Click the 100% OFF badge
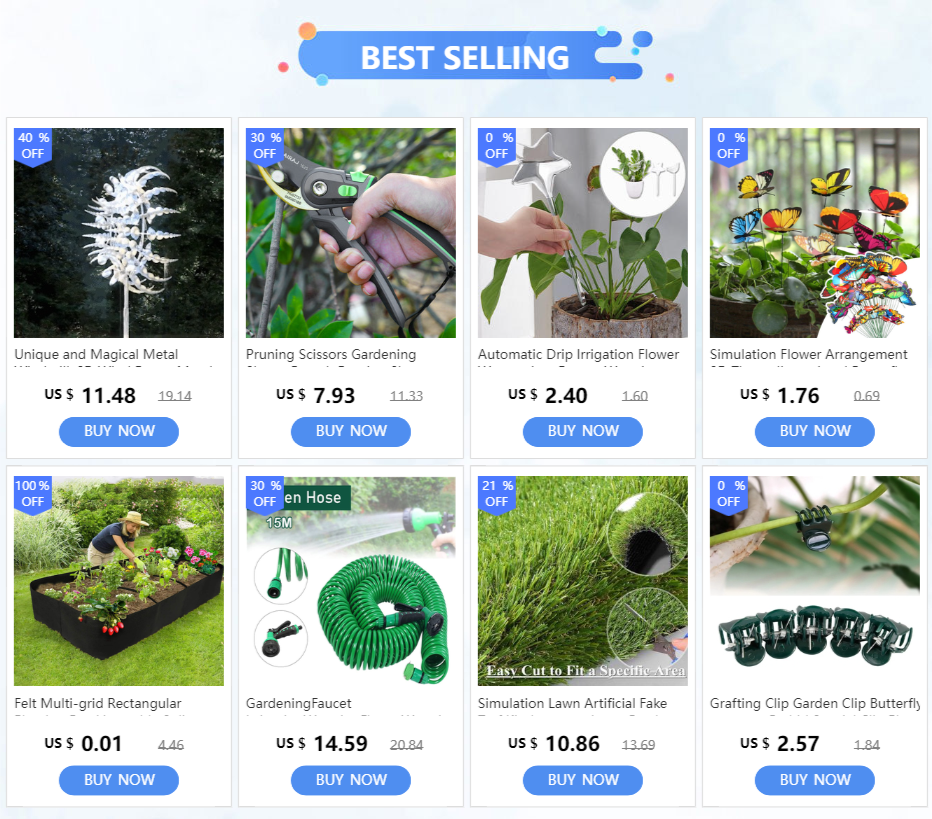The height and width of the screenshot is (819, 932). [x=33, y=494]
